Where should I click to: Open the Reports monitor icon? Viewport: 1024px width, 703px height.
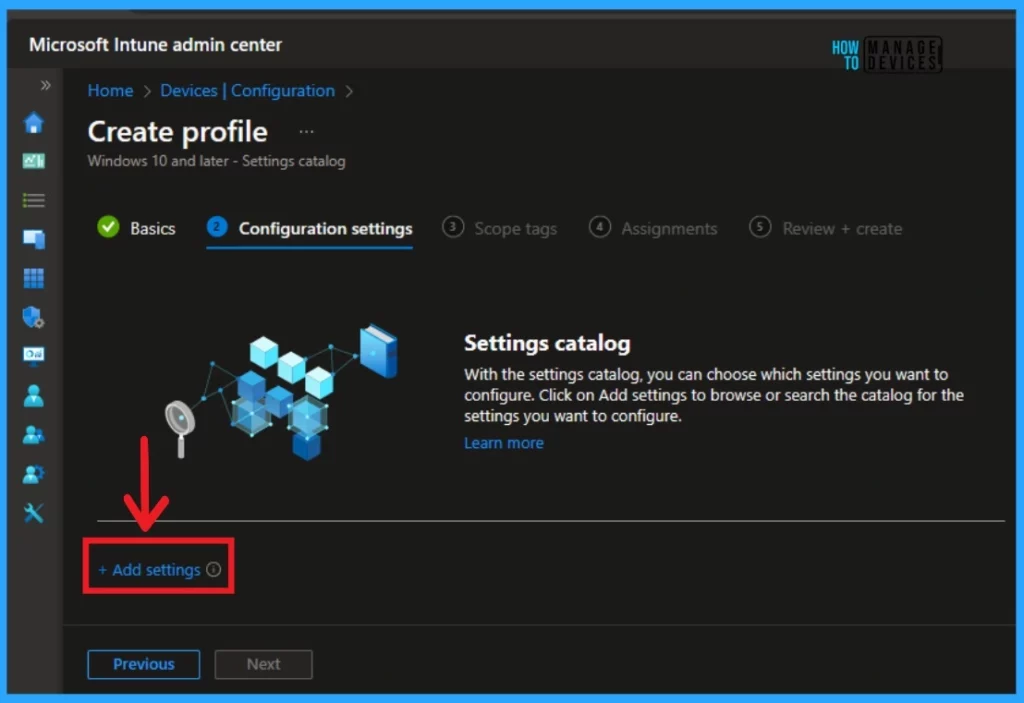coord(33,355)
